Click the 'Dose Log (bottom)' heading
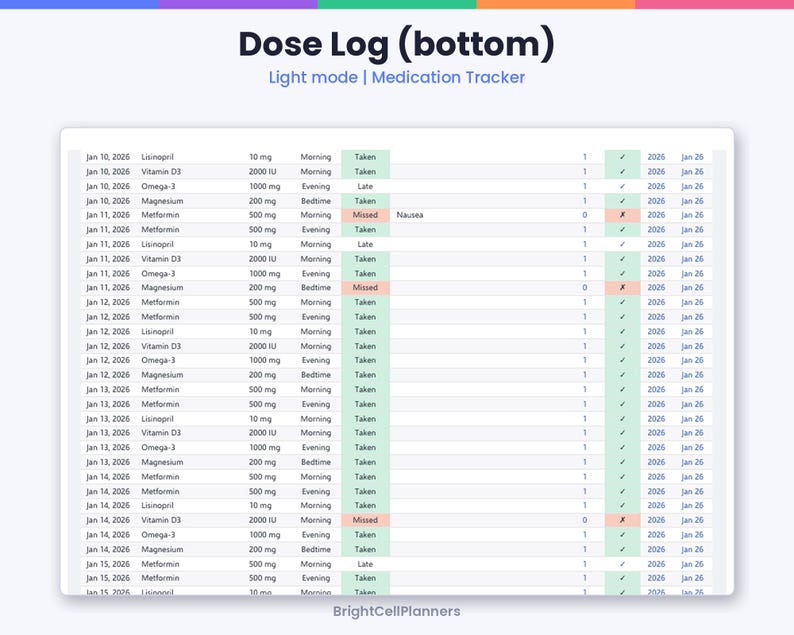 [x=396, y=44]
